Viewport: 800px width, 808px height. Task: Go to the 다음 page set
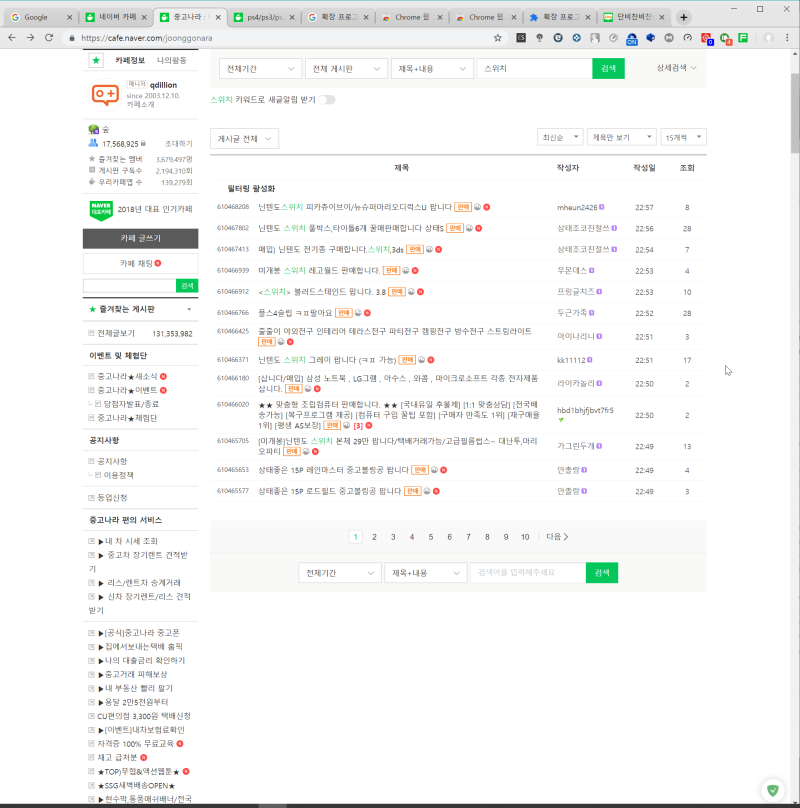click(557, 537)
